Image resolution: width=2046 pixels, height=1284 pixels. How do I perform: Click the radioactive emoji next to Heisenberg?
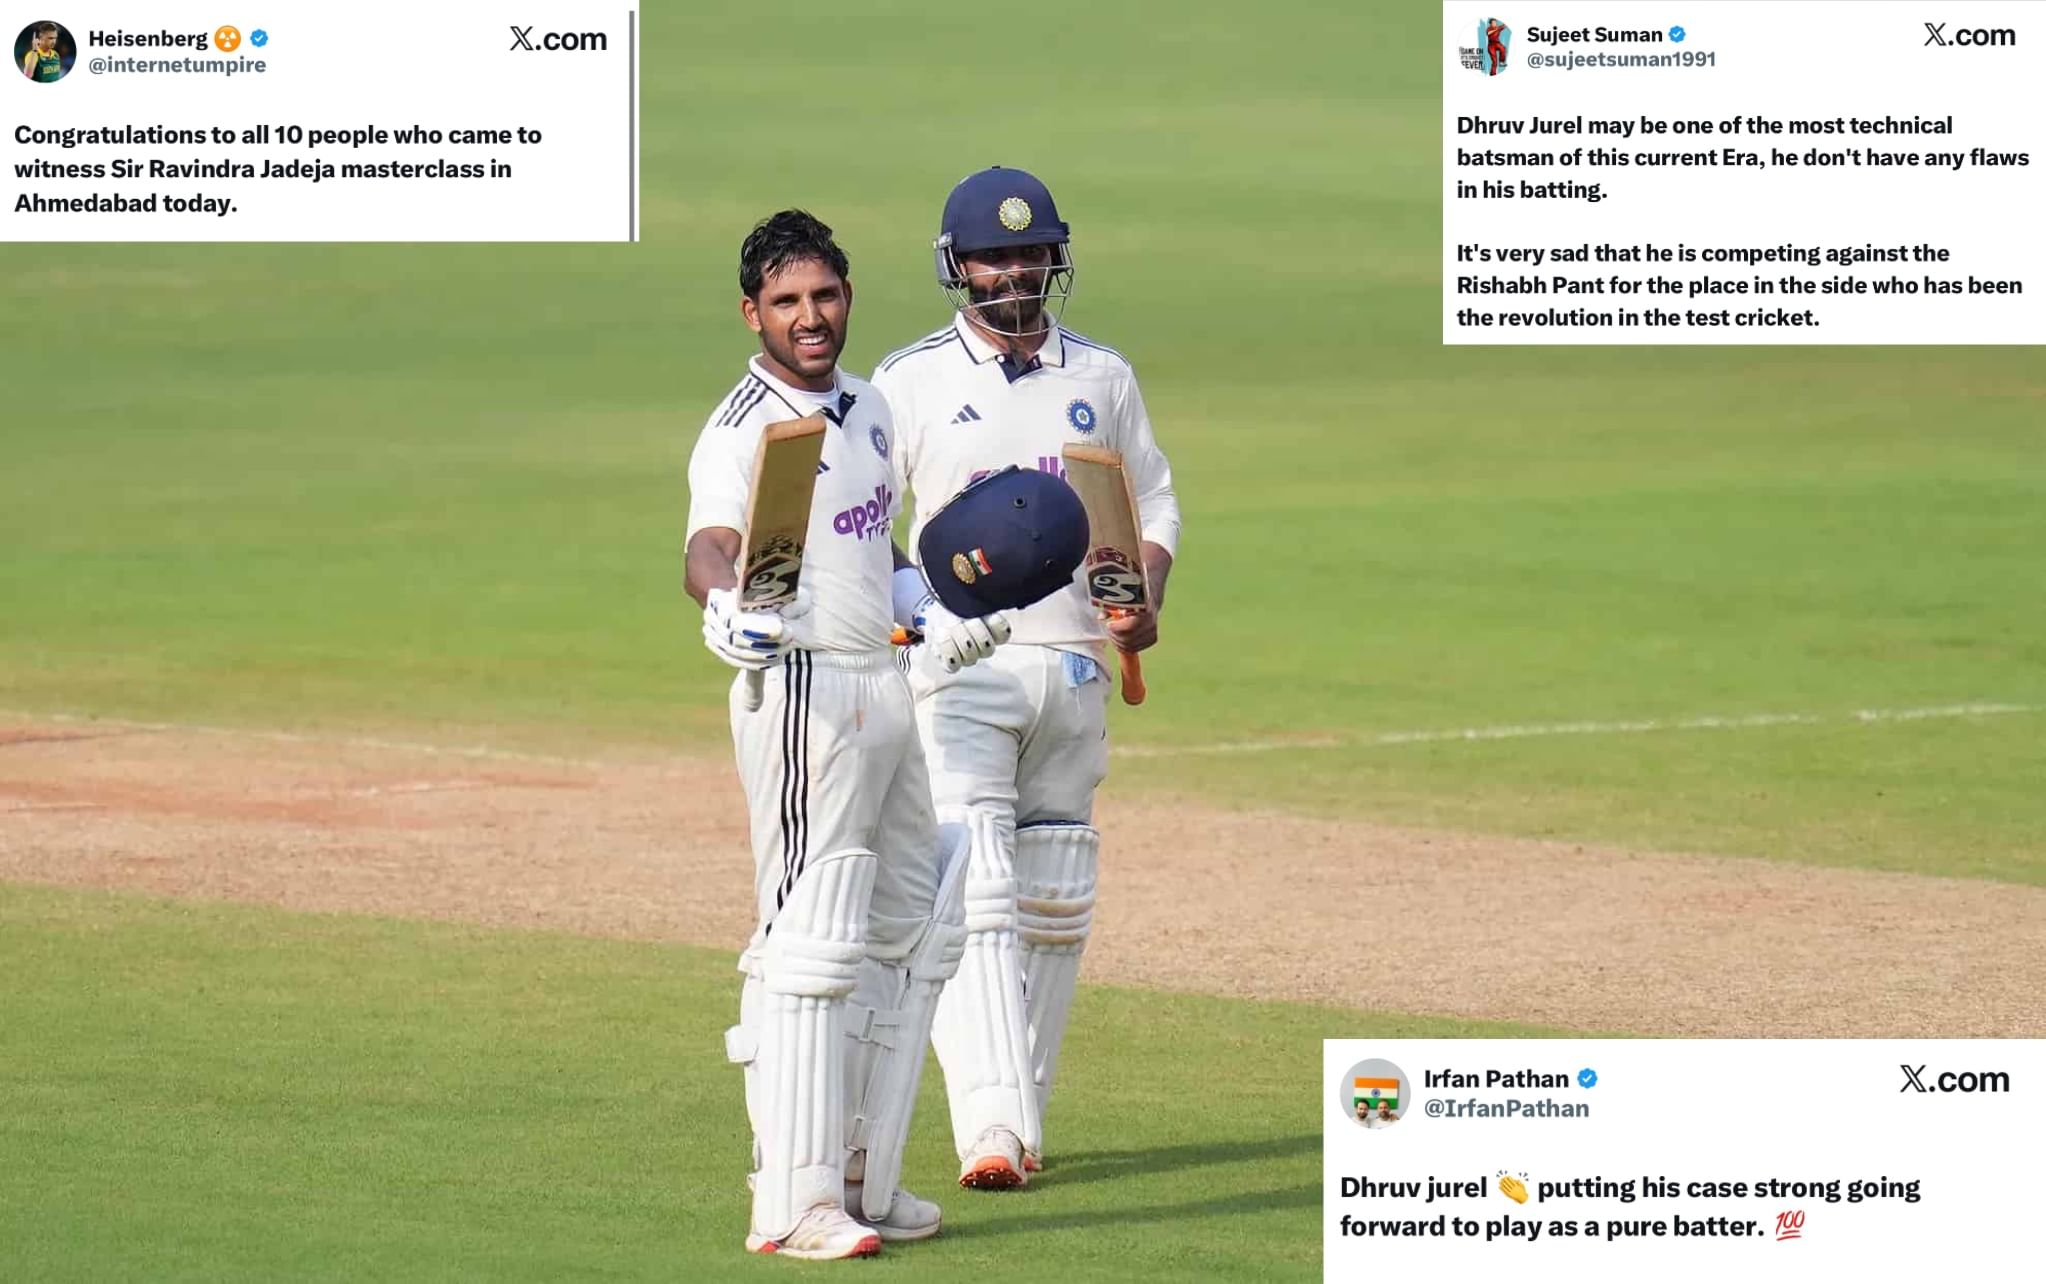click(x=228, y=39)
